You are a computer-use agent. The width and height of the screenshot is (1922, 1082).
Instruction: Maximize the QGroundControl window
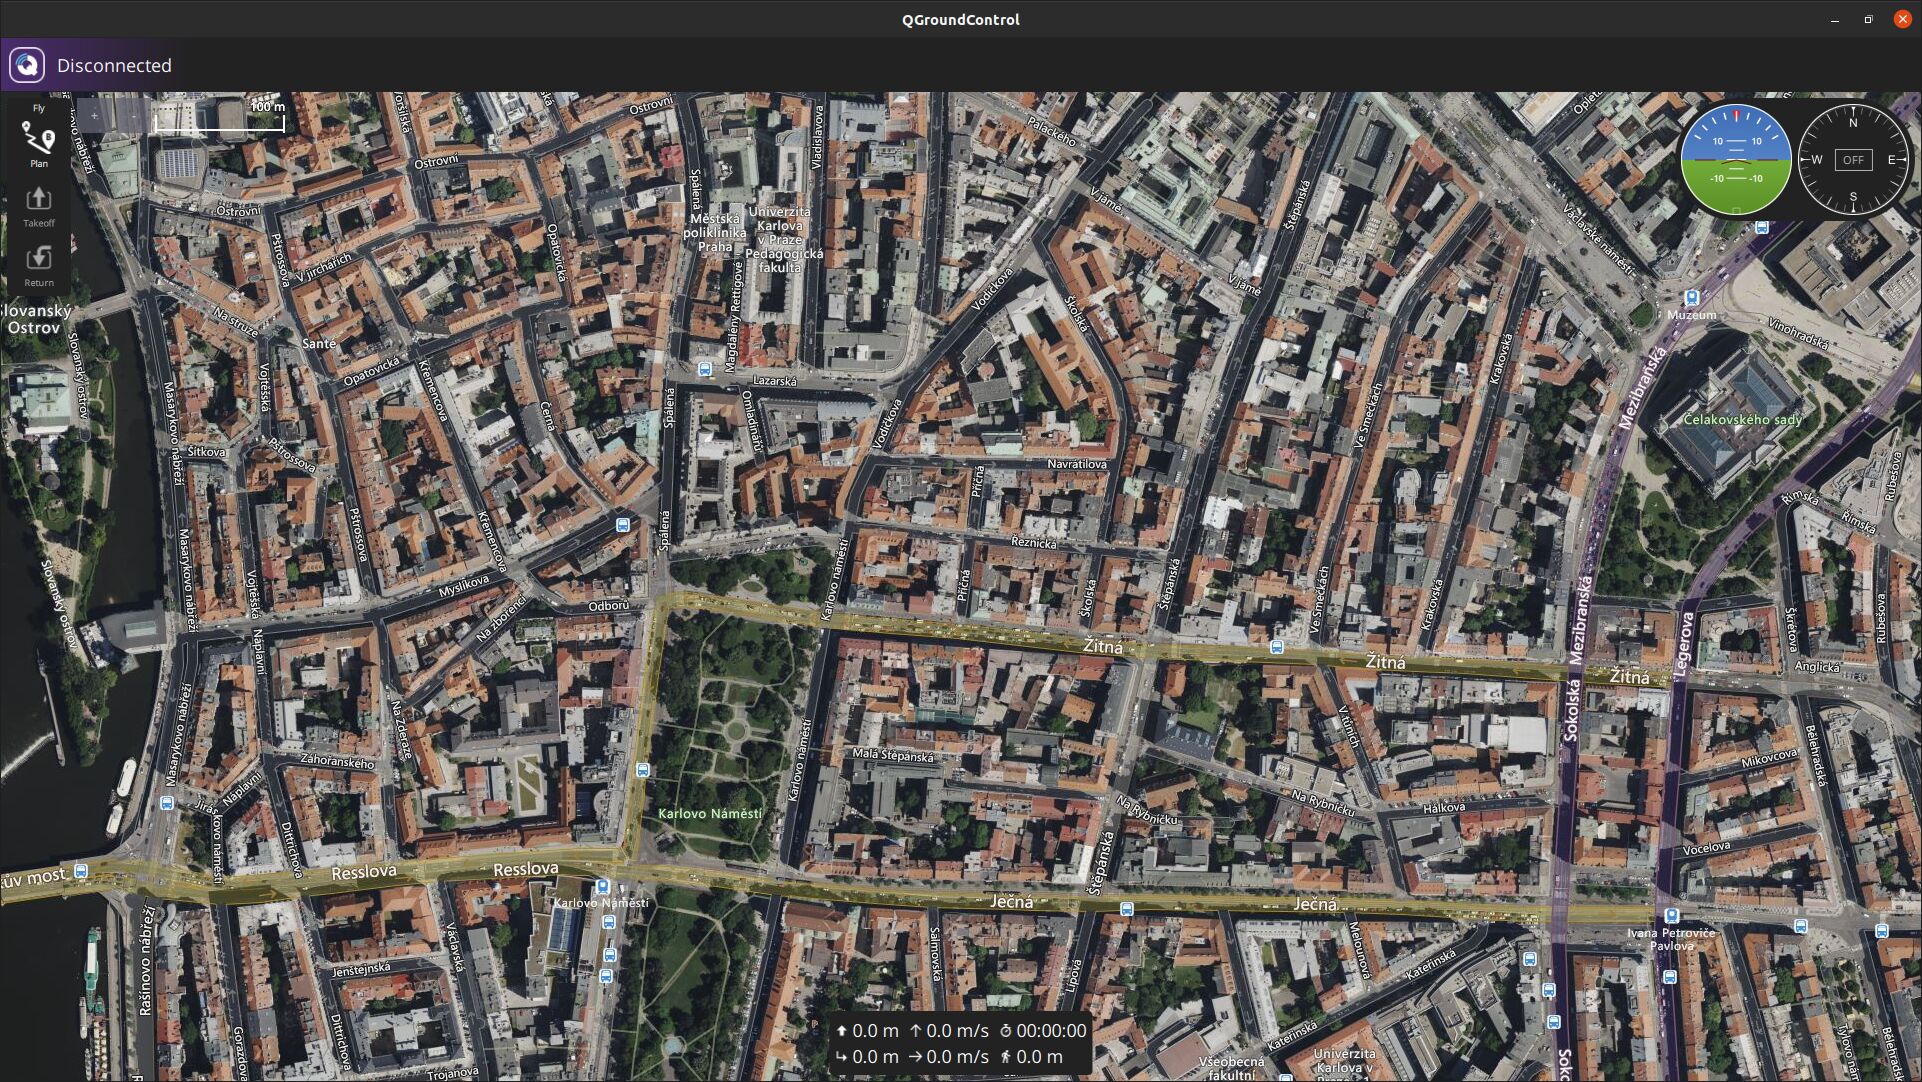point(1868,19)
